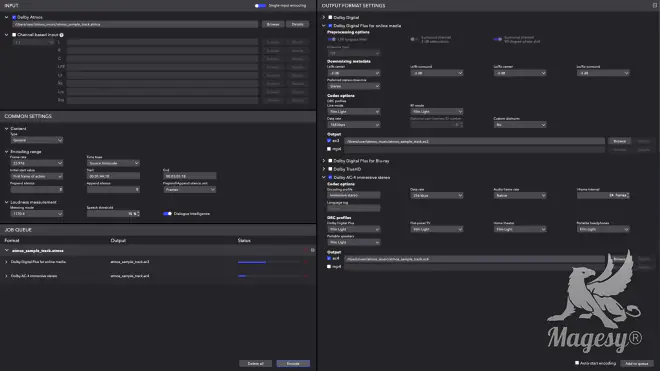The height and width of the screenshot is (371, 660).
Task: Click the Encode button
Action: [293, 363]
